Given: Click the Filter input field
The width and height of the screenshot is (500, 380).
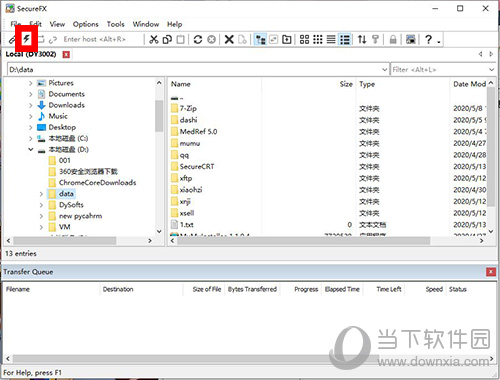Looking at the screenshot, I should point(439,70).
